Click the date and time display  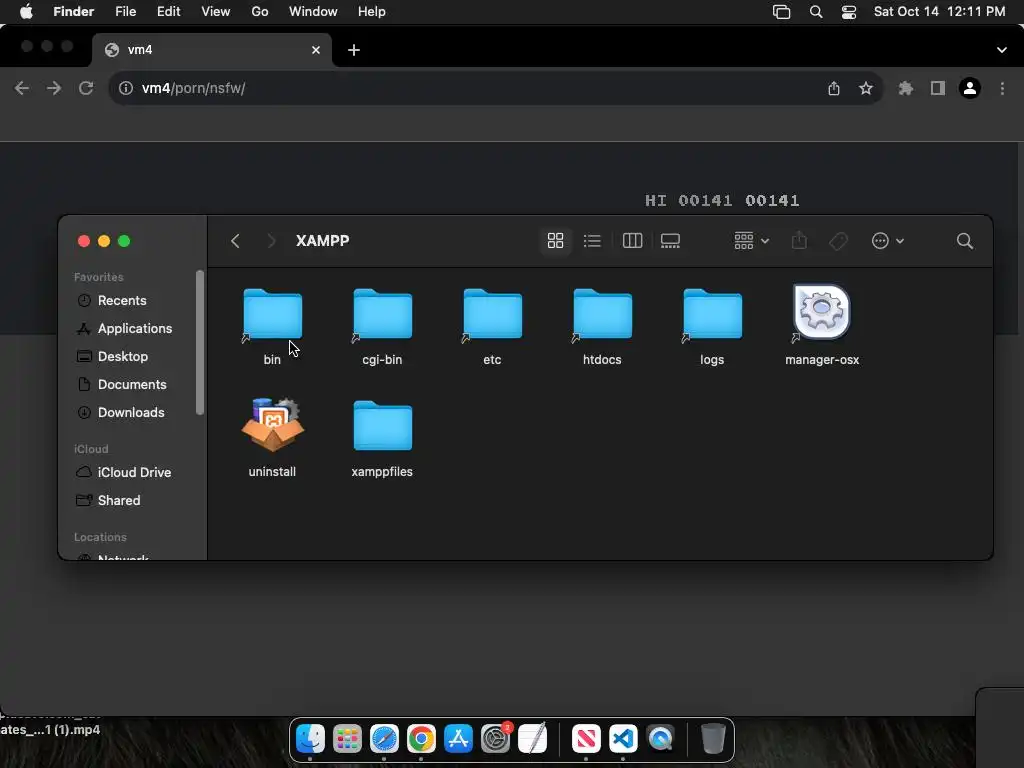[939, 12]
